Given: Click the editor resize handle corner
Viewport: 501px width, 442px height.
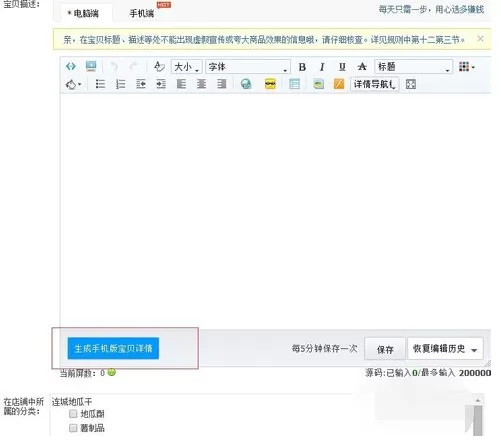Looking at the screenshot, I should [487, 363].
